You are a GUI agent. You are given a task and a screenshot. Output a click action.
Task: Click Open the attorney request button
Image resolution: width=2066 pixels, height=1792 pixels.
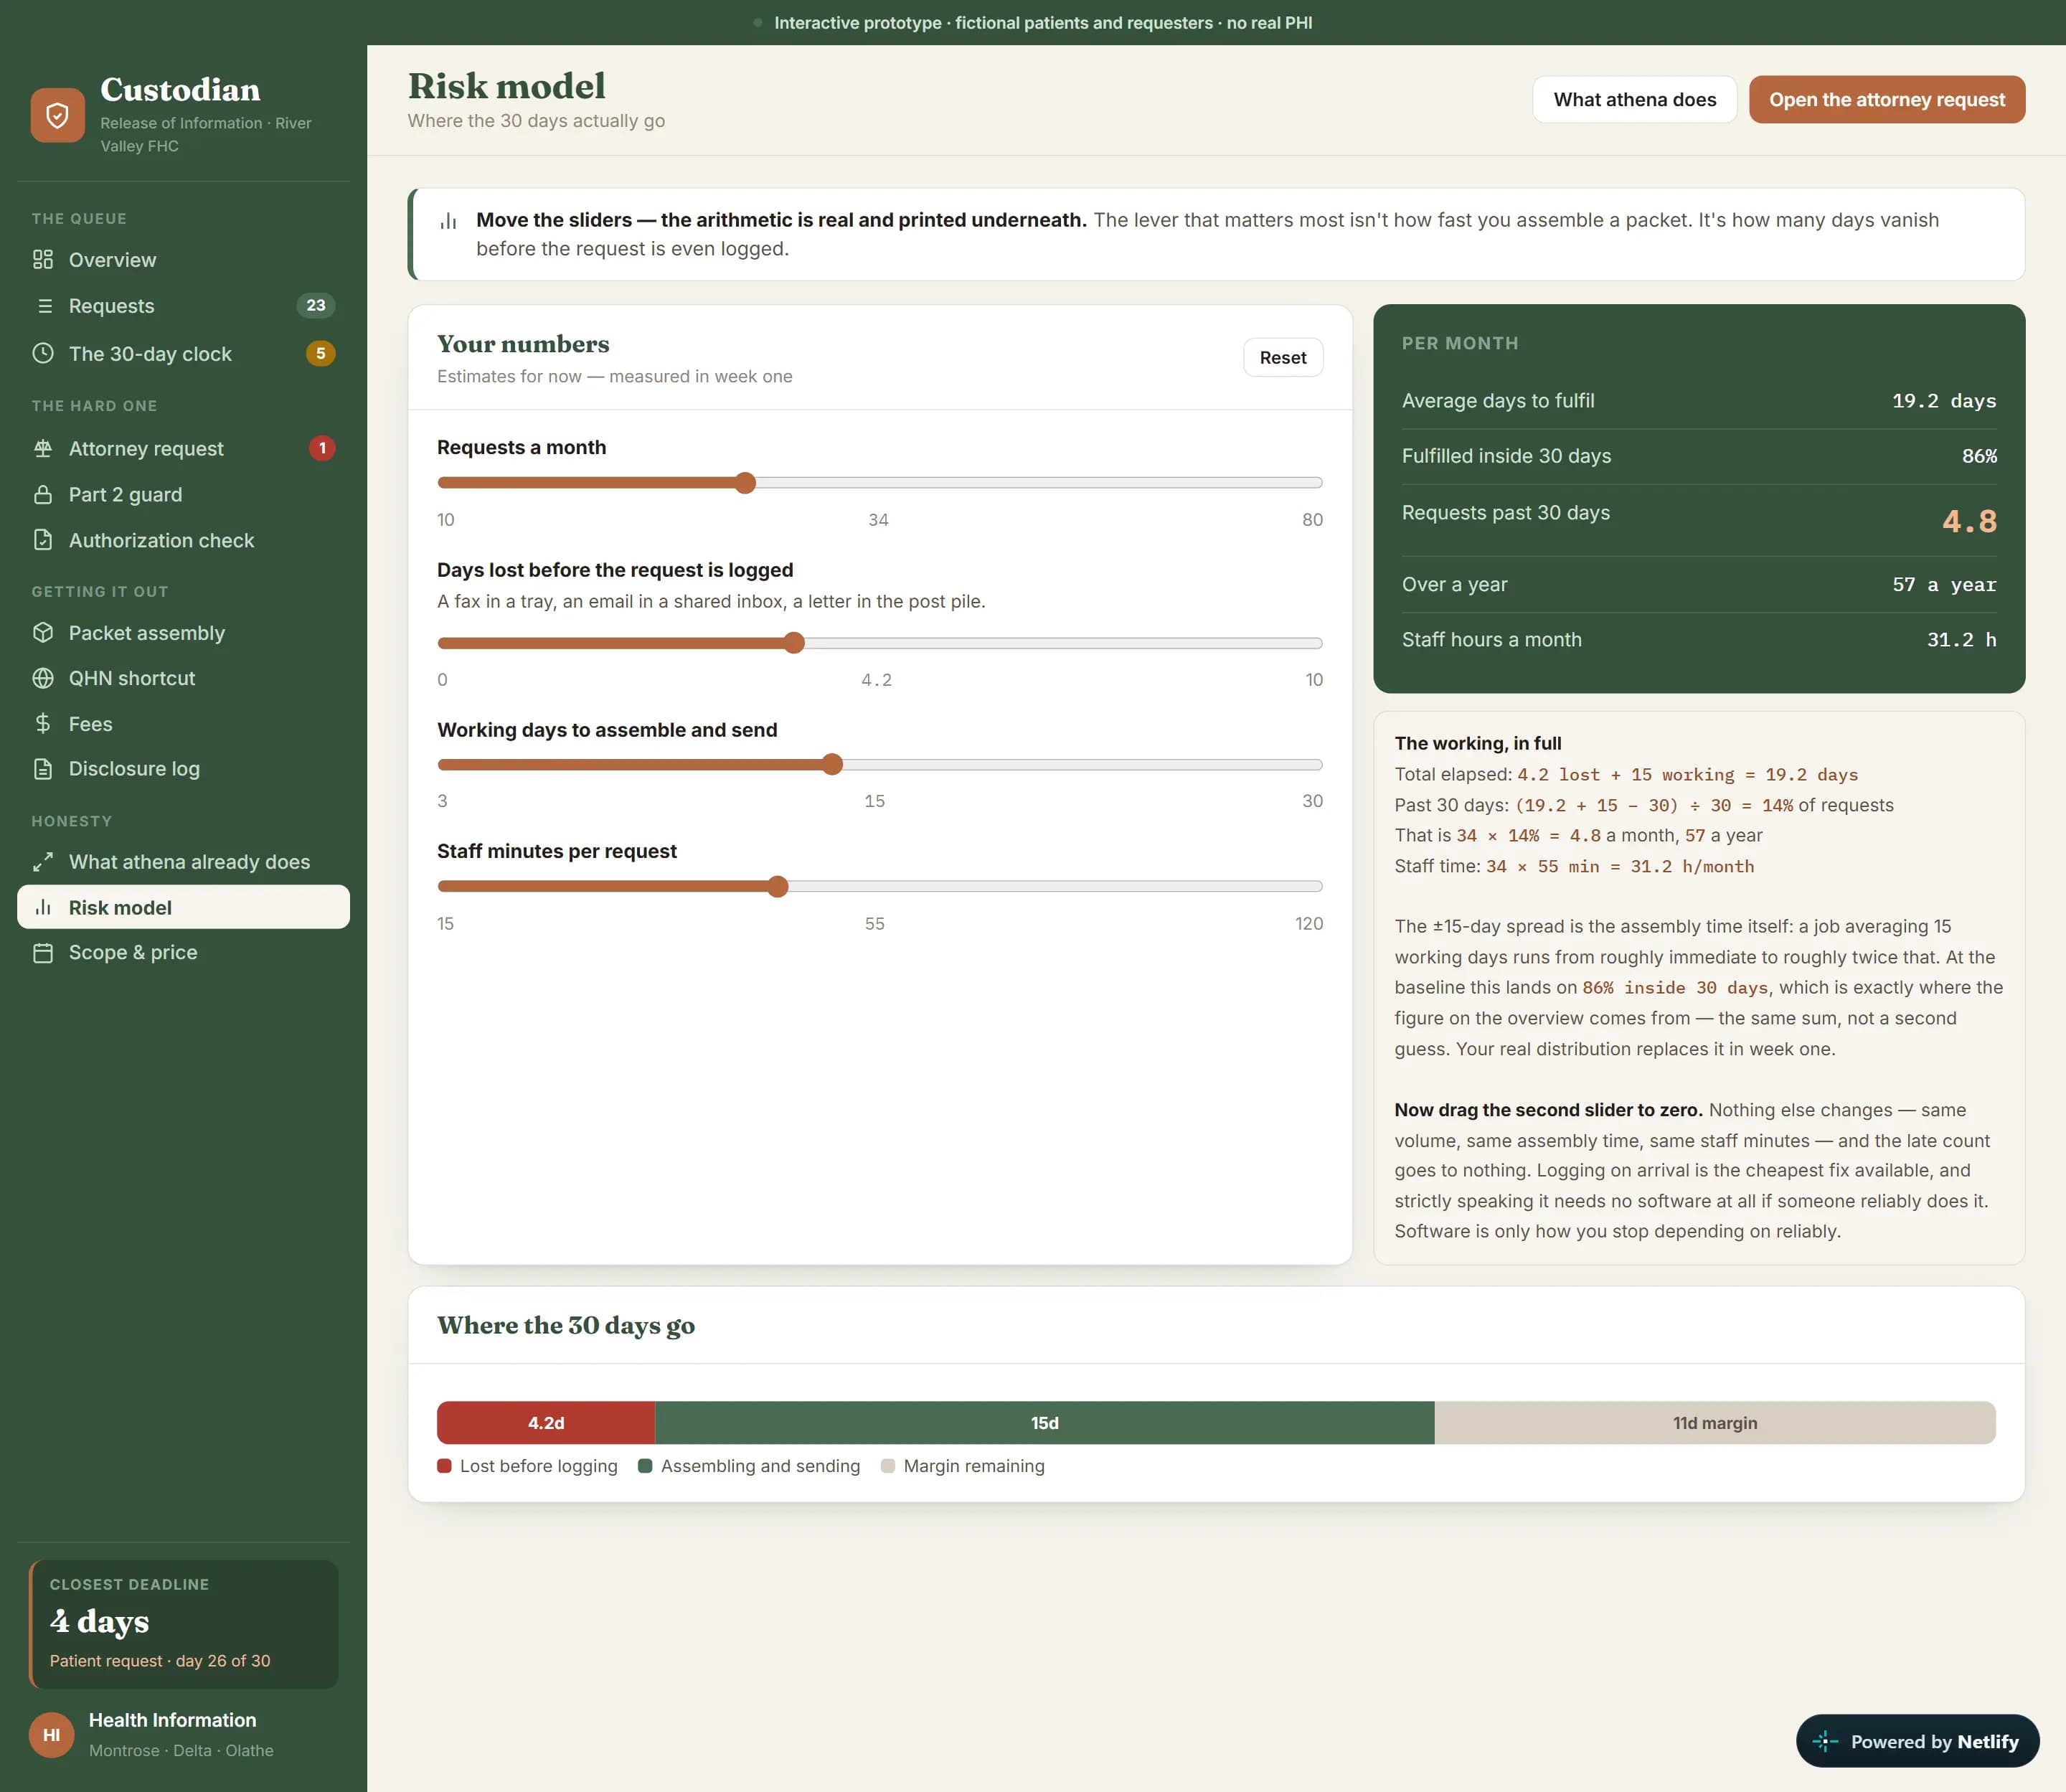click(x=1886, y=100)
